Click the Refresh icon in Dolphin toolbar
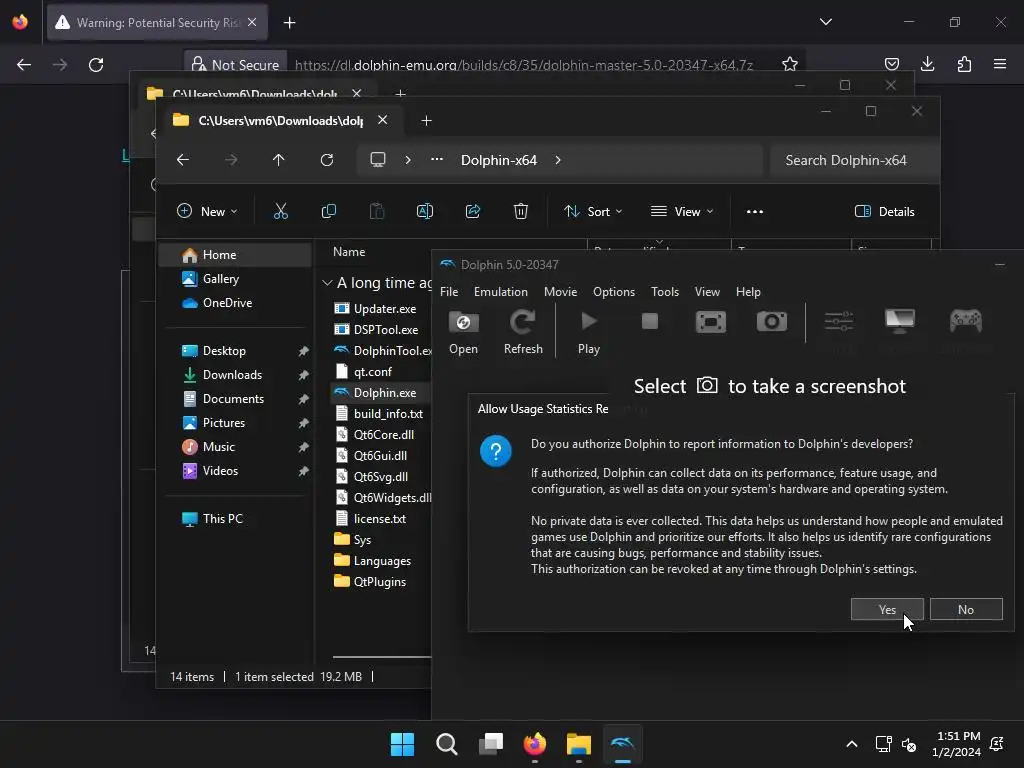The height and width of the screenshot is (768, 1024). pos(522,322)
